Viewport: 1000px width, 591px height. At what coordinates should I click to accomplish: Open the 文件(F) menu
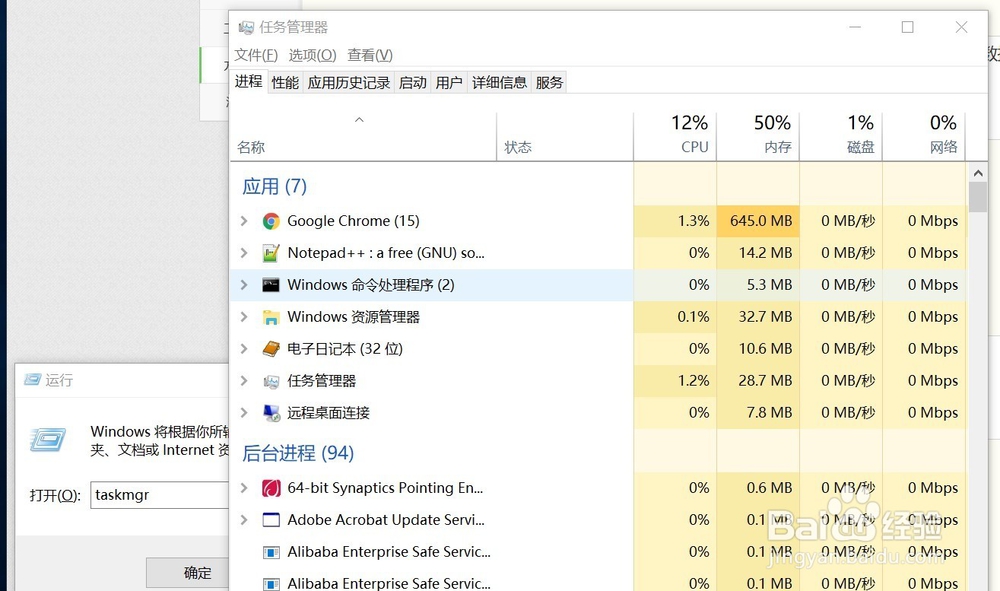[x=256, y=55]
